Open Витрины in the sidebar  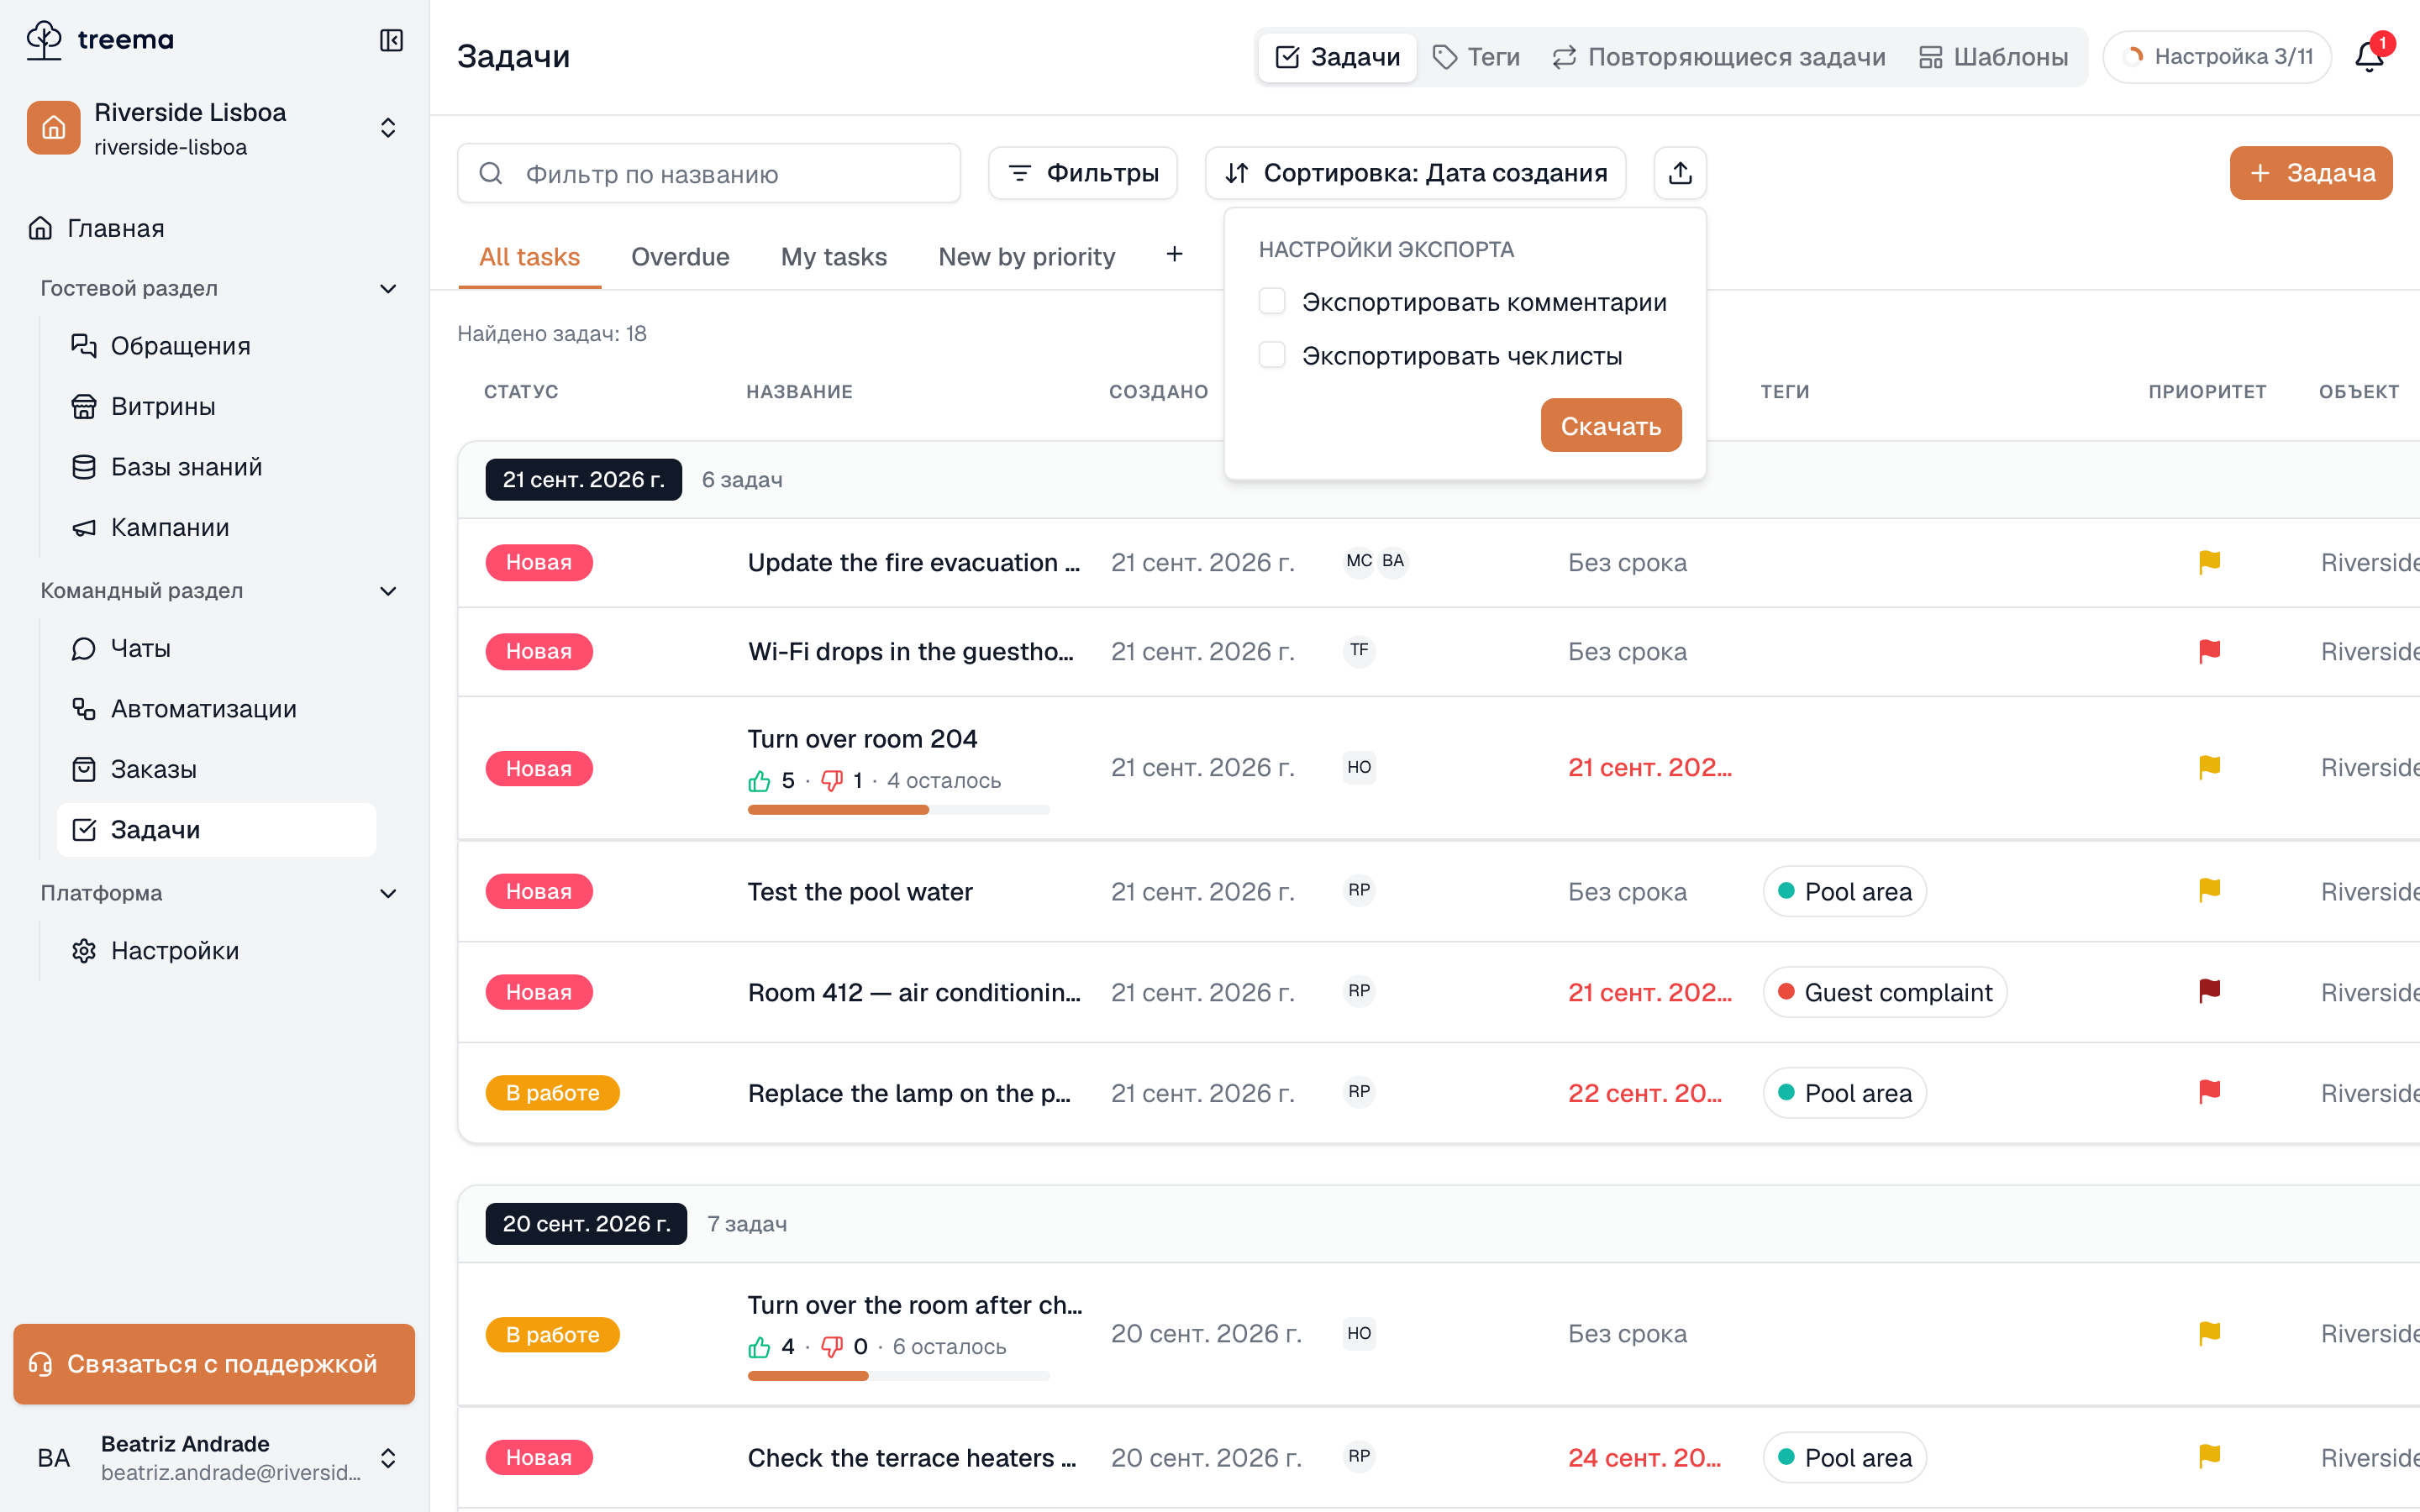[216, 406]
